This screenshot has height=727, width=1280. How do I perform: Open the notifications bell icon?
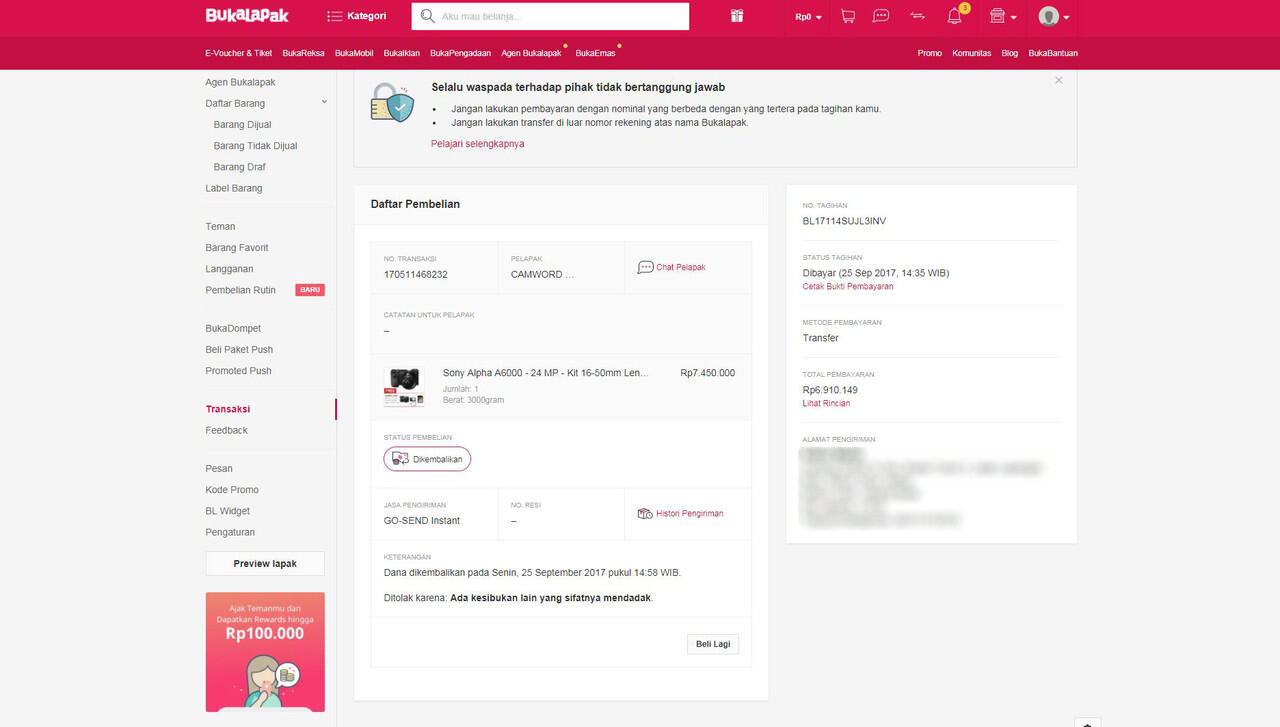click(x=954, y=16)
